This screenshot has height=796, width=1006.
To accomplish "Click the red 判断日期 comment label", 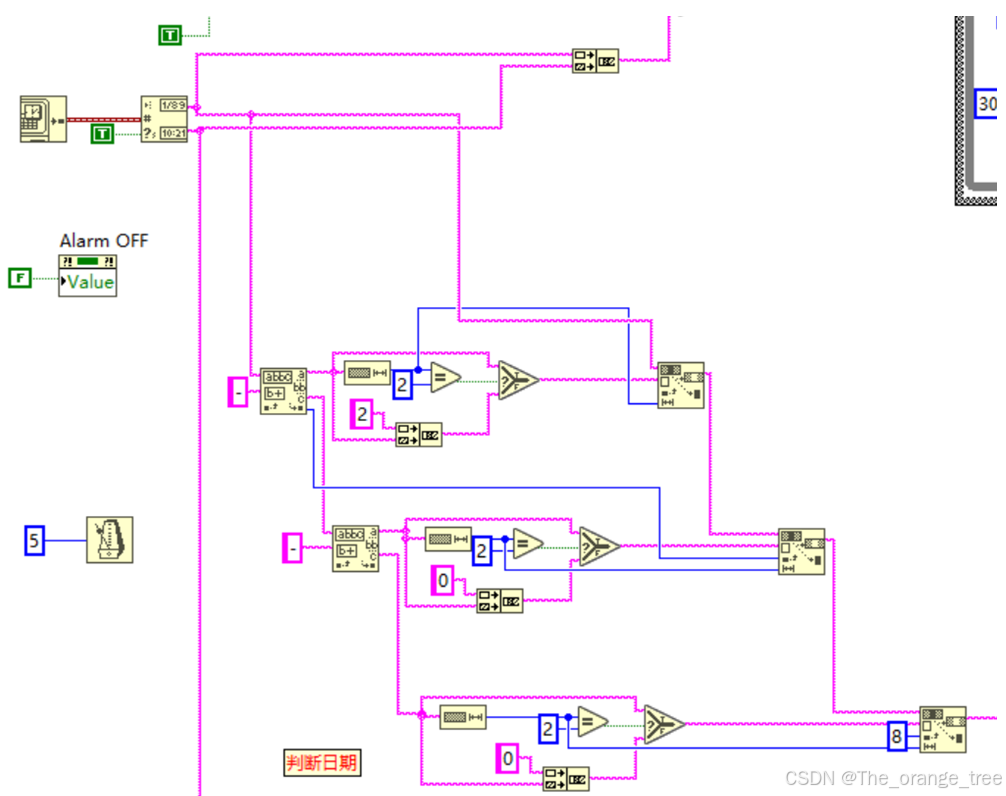I will (322, 763).
